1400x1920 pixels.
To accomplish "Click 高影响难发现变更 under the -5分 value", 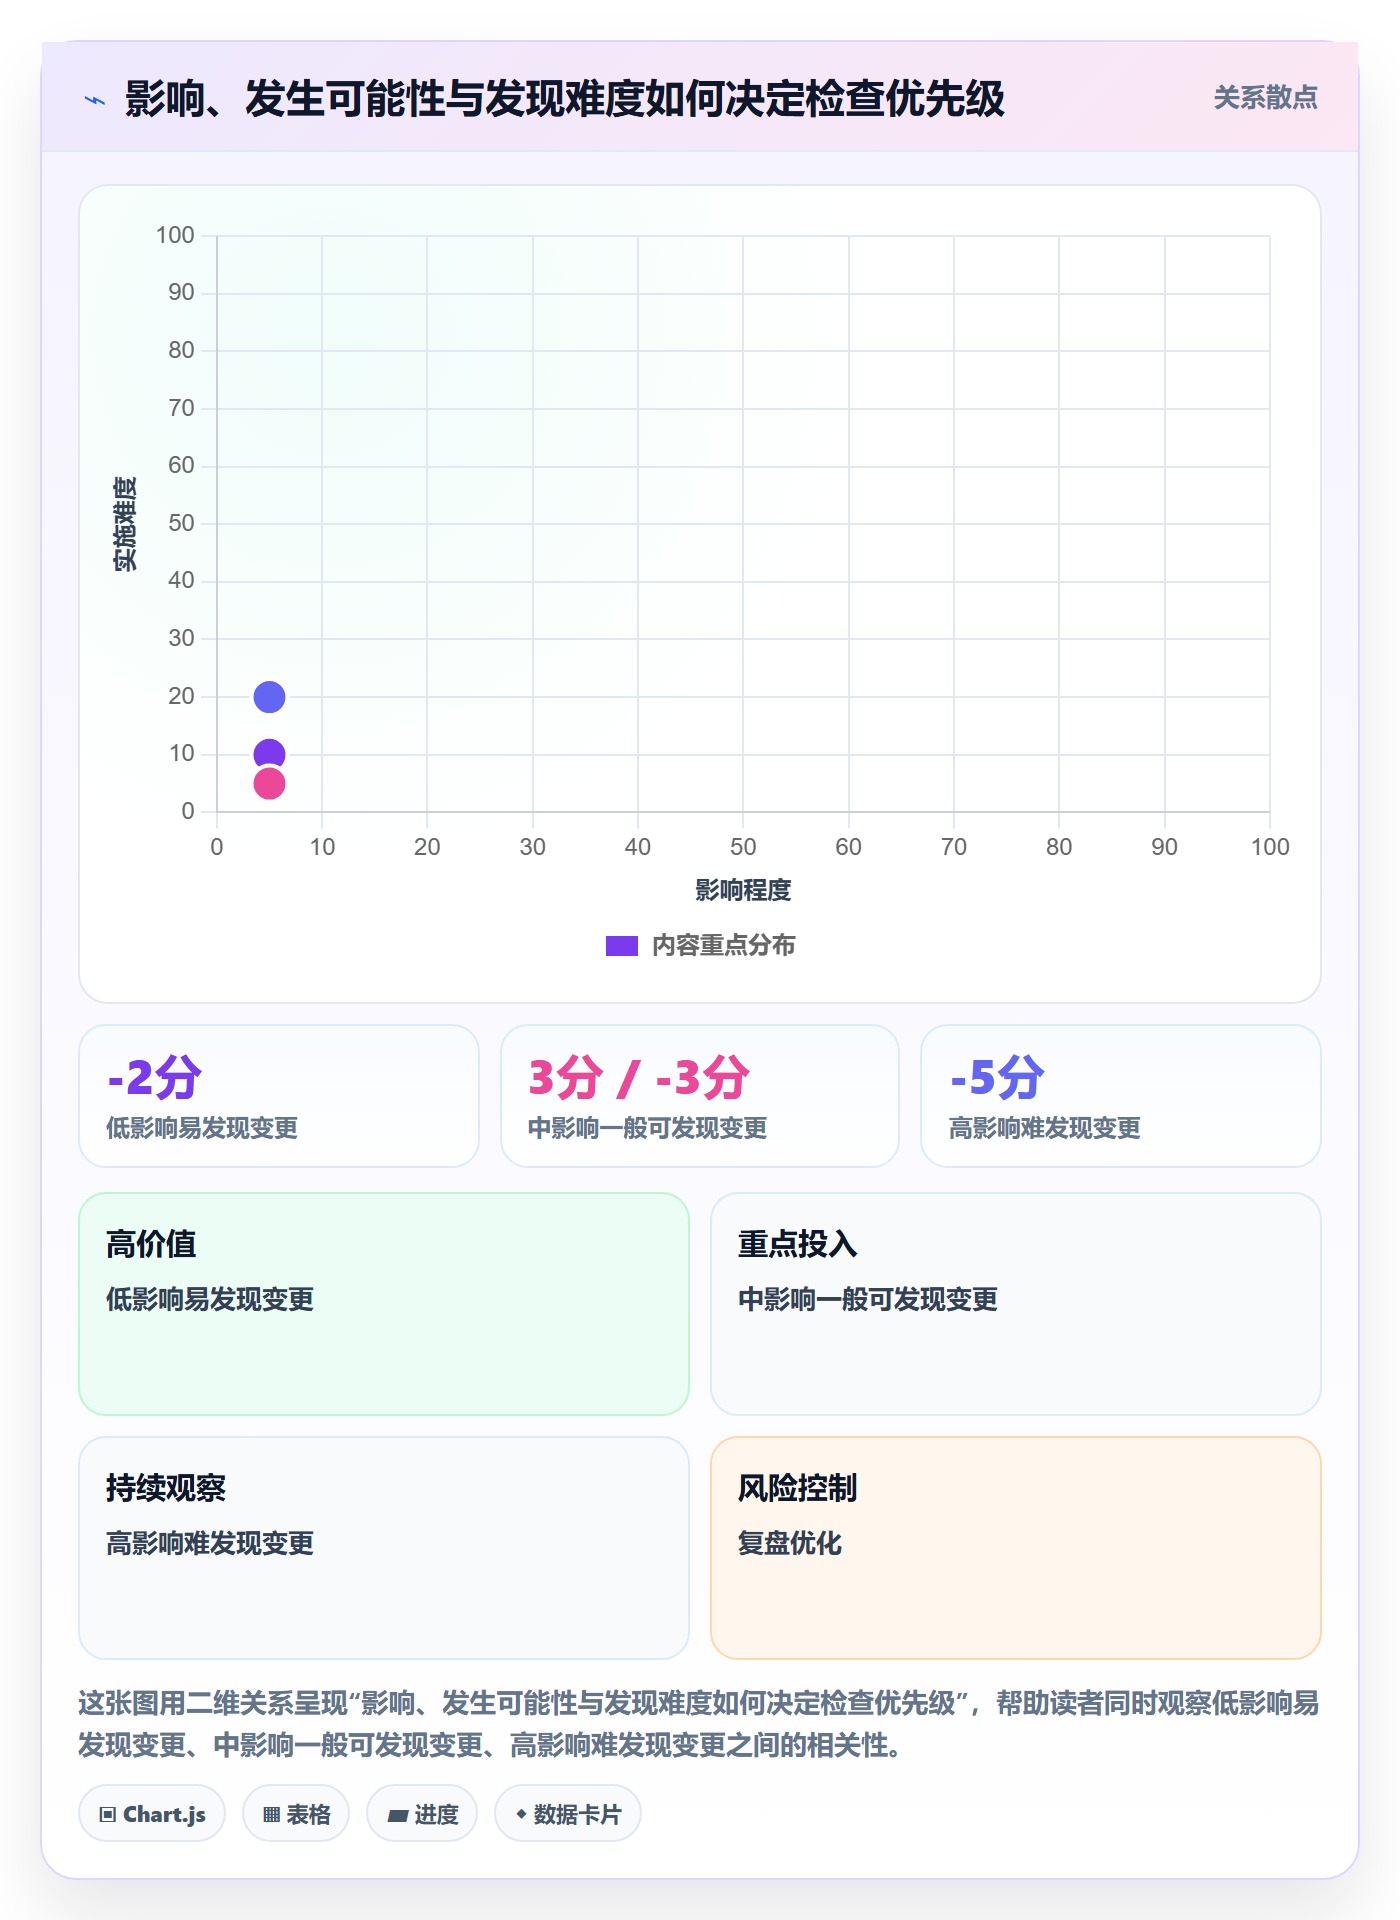I will click(x=1045, y=1128).
